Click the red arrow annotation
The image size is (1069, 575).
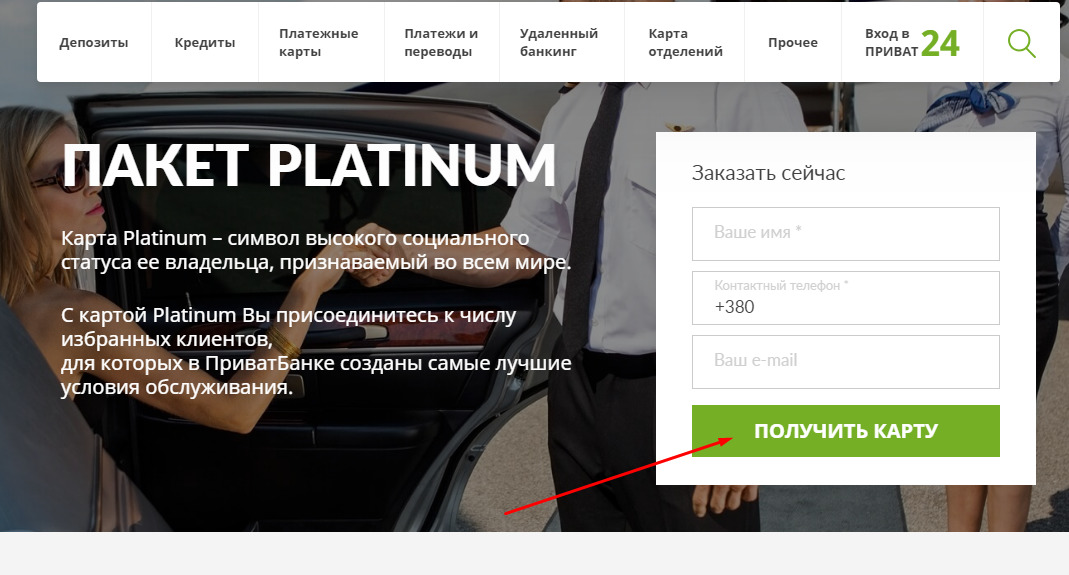[x=618, y=475]
